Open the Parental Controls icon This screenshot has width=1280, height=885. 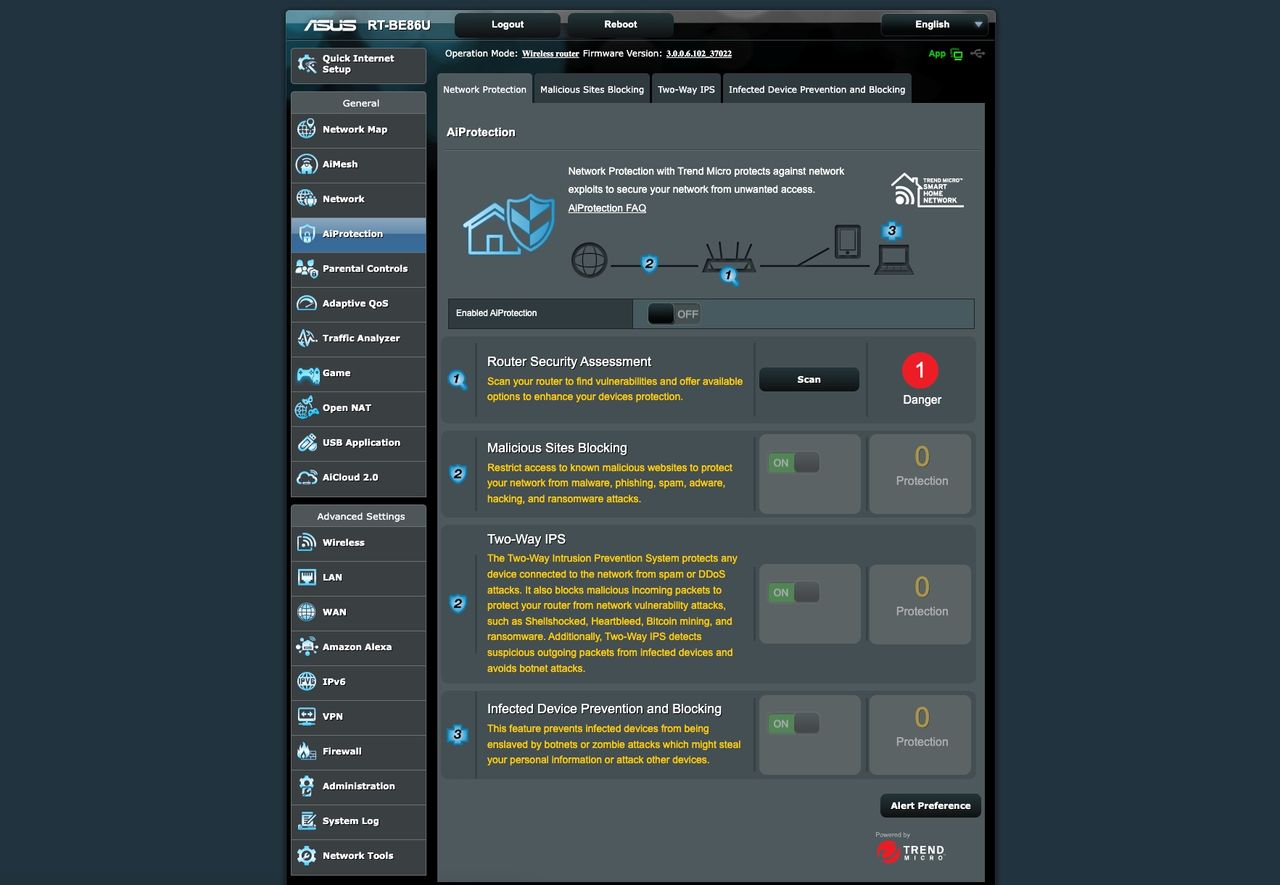click(307, 268)
